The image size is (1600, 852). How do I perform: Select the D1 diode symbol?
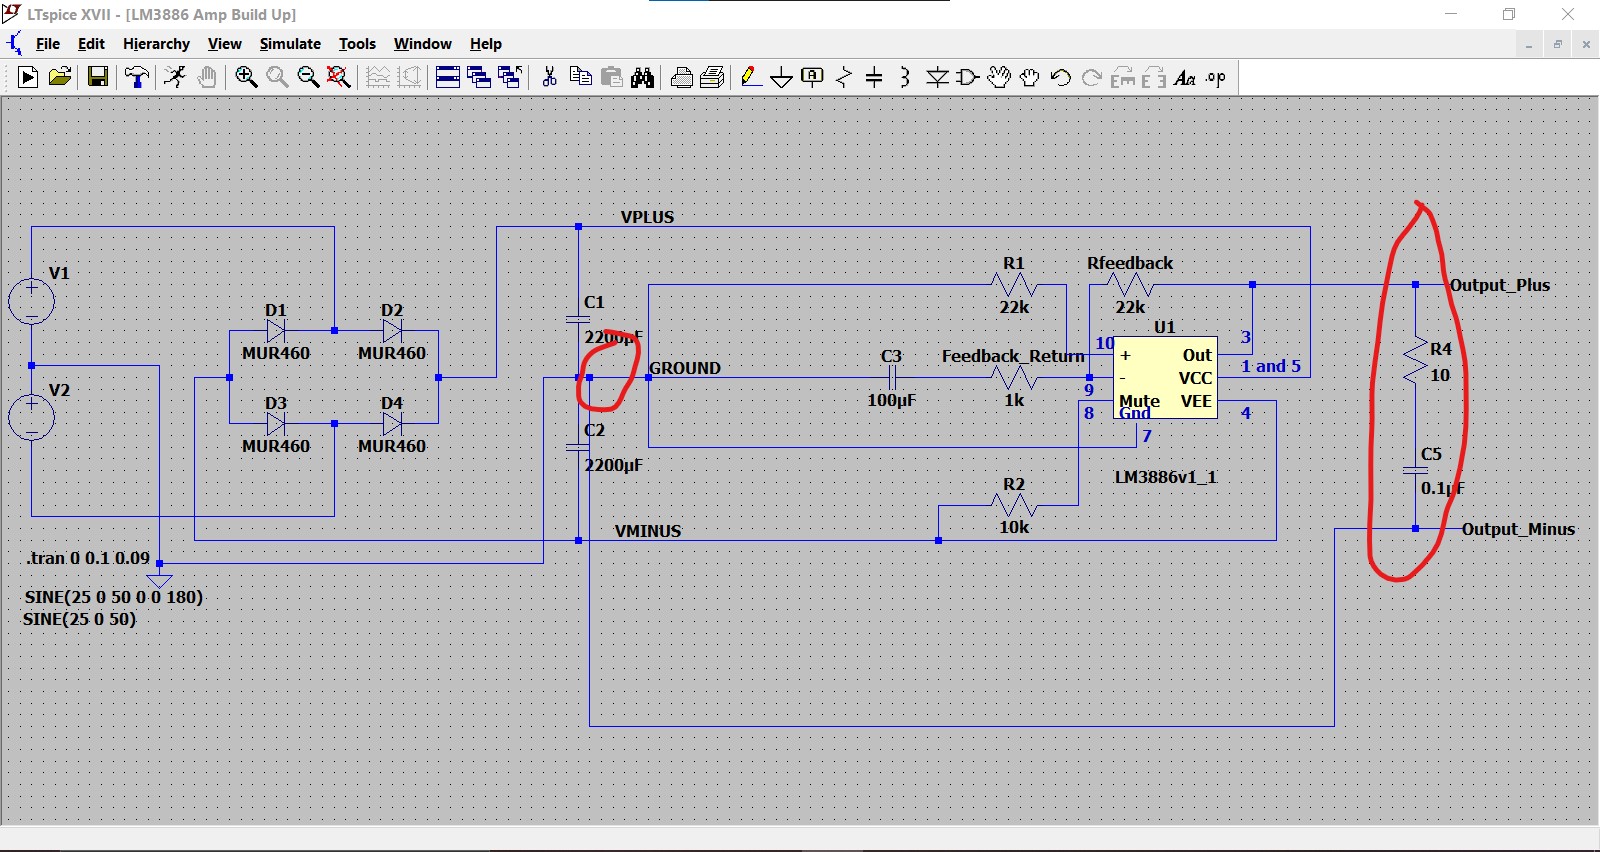click(276, 331)
